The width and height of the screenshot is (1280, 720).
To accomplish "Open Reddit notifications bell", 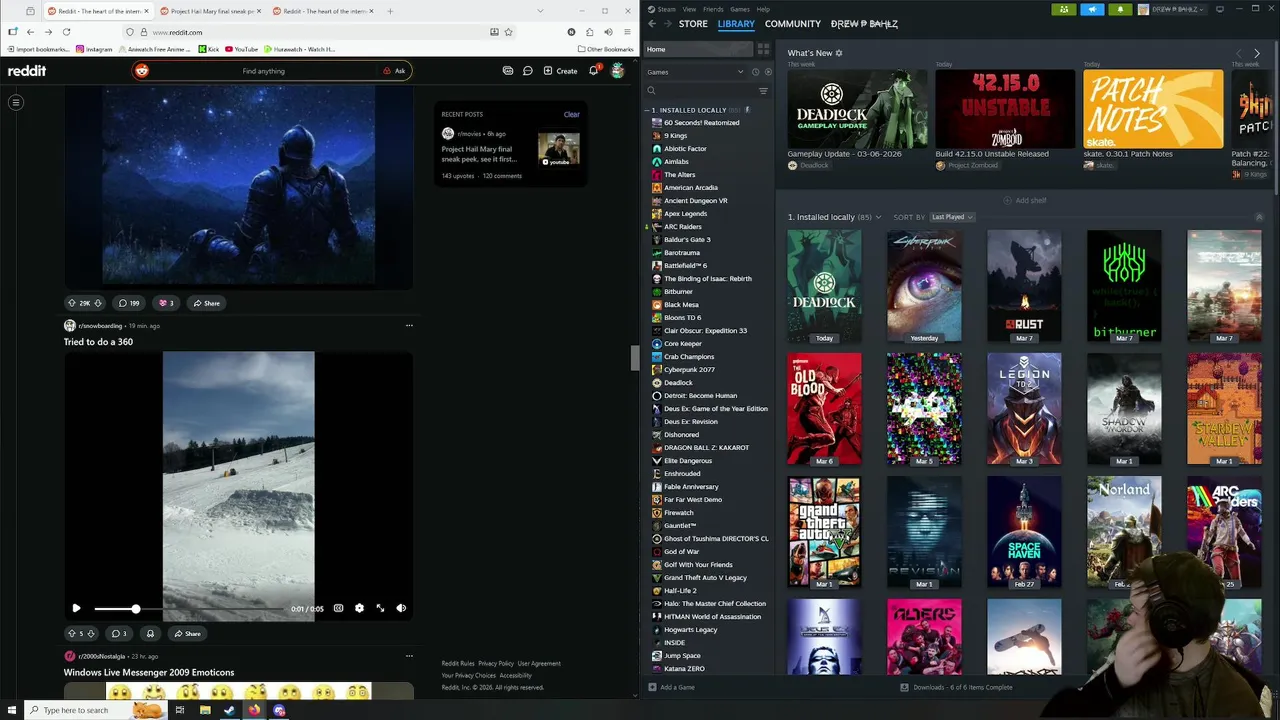I will (594, 71).
